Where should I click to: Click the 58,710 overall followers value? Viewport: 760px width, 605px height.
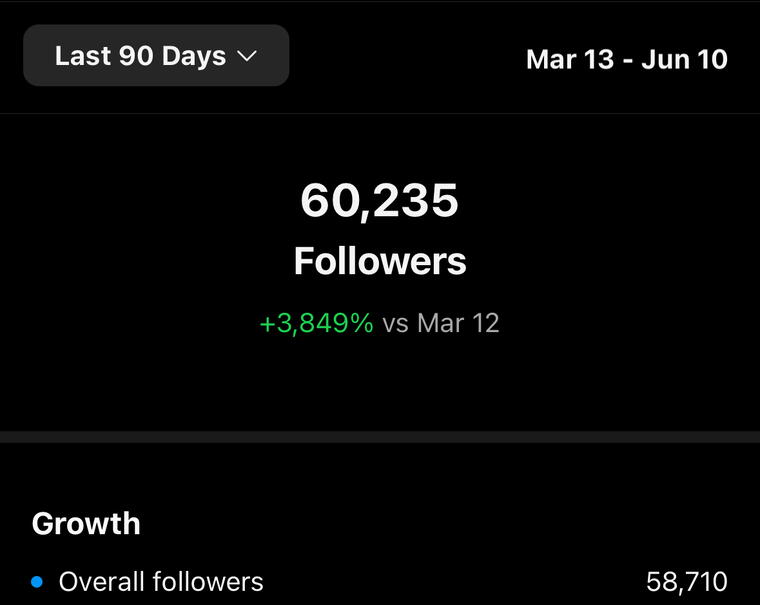coord(687,582)
